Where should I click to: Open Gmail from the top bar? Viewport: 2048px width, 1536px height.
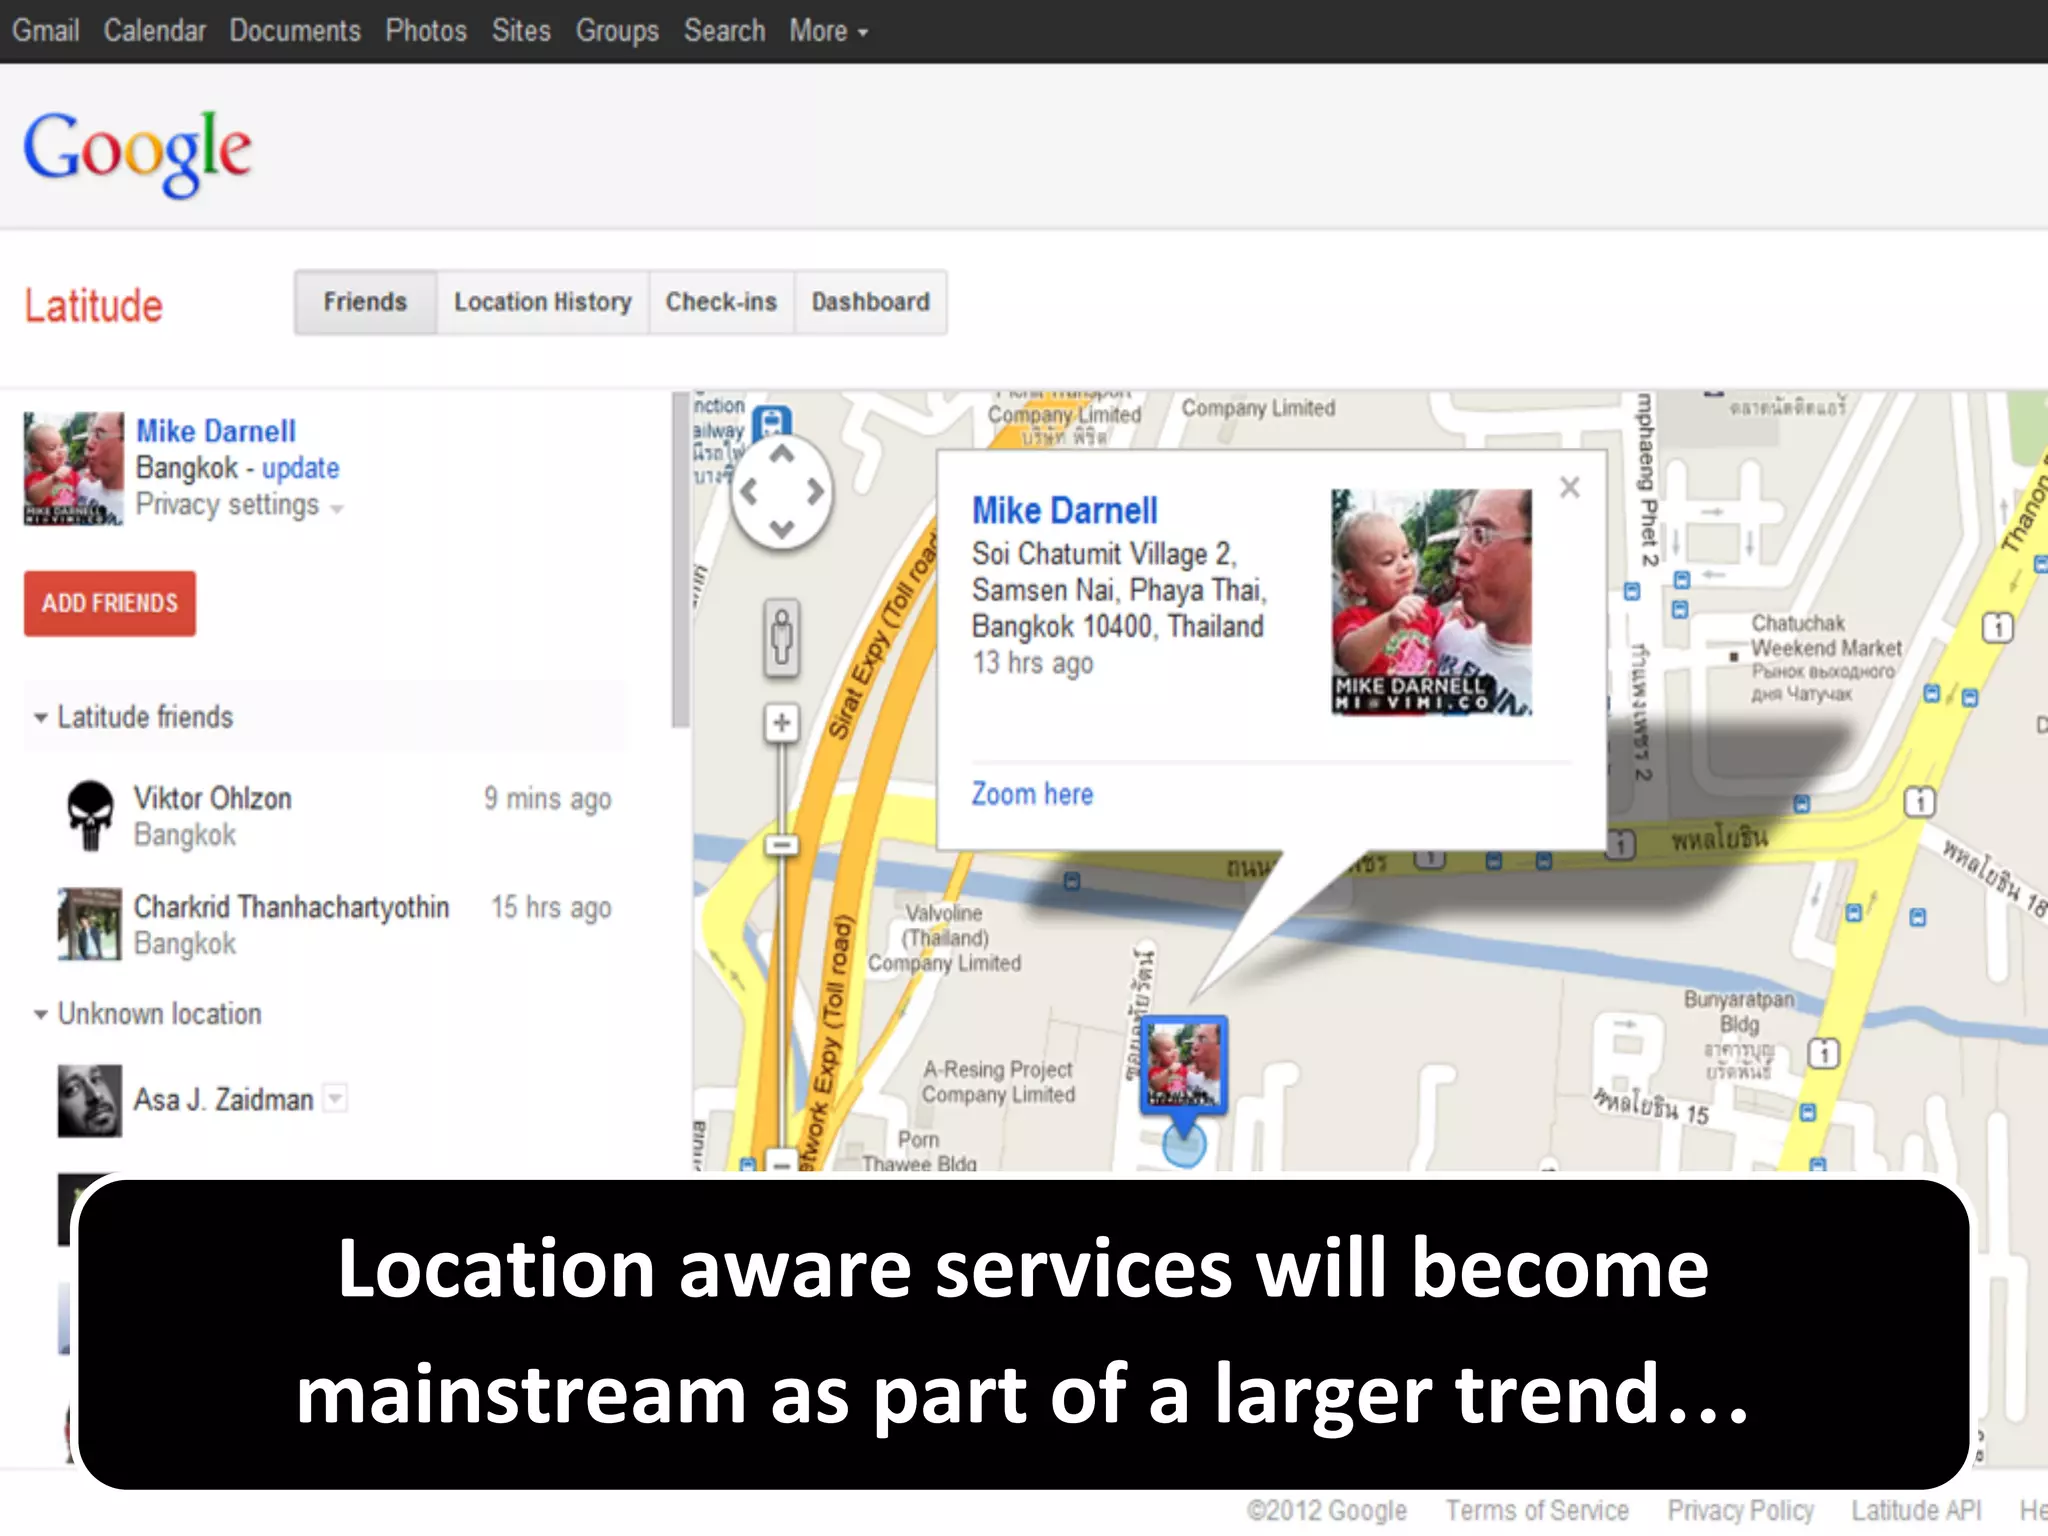point(45,31)
